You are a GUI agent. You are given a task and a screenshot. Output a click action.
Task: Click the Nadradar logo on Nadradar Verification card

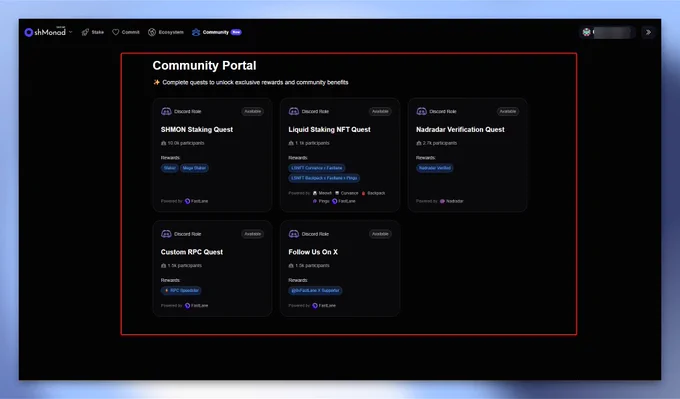click(x=442, y=201)
